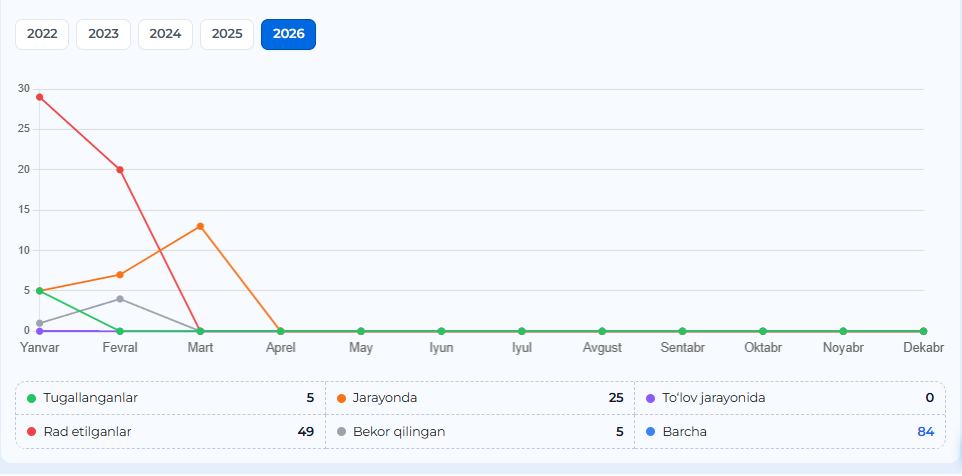Click green dot beside Tugallanganlar legend

click(32, 398)
